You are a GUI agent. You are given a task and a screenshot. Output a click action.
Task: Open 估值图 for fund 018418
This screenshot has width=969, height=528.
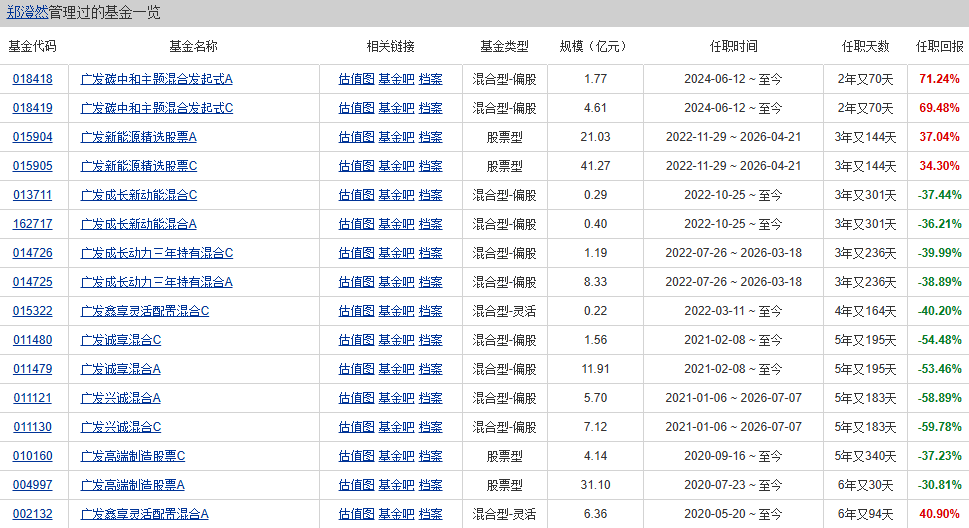click(357, 79)
